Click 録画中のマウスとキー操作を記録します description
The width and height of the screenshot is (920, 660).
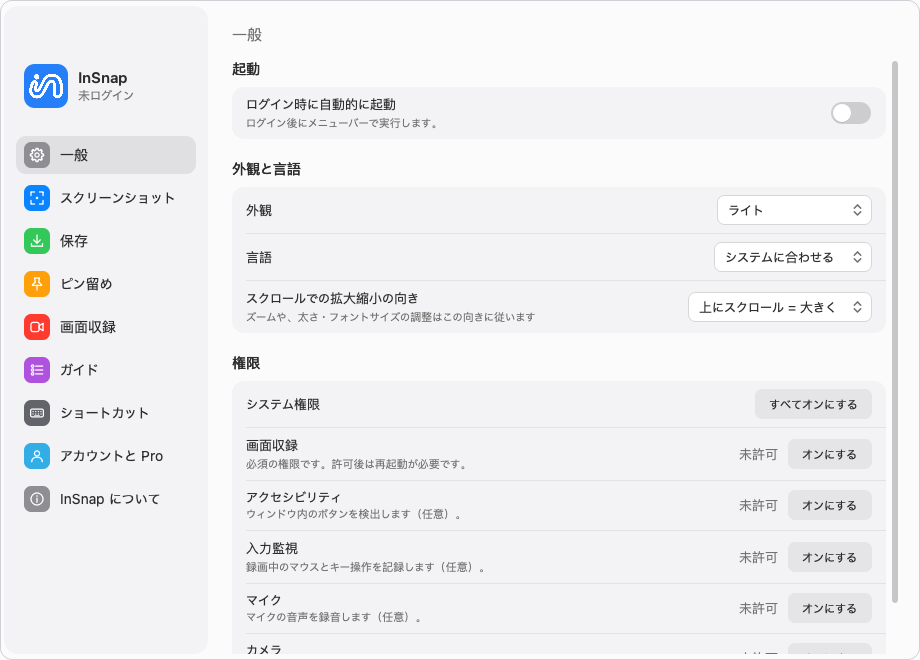[365, 567]
